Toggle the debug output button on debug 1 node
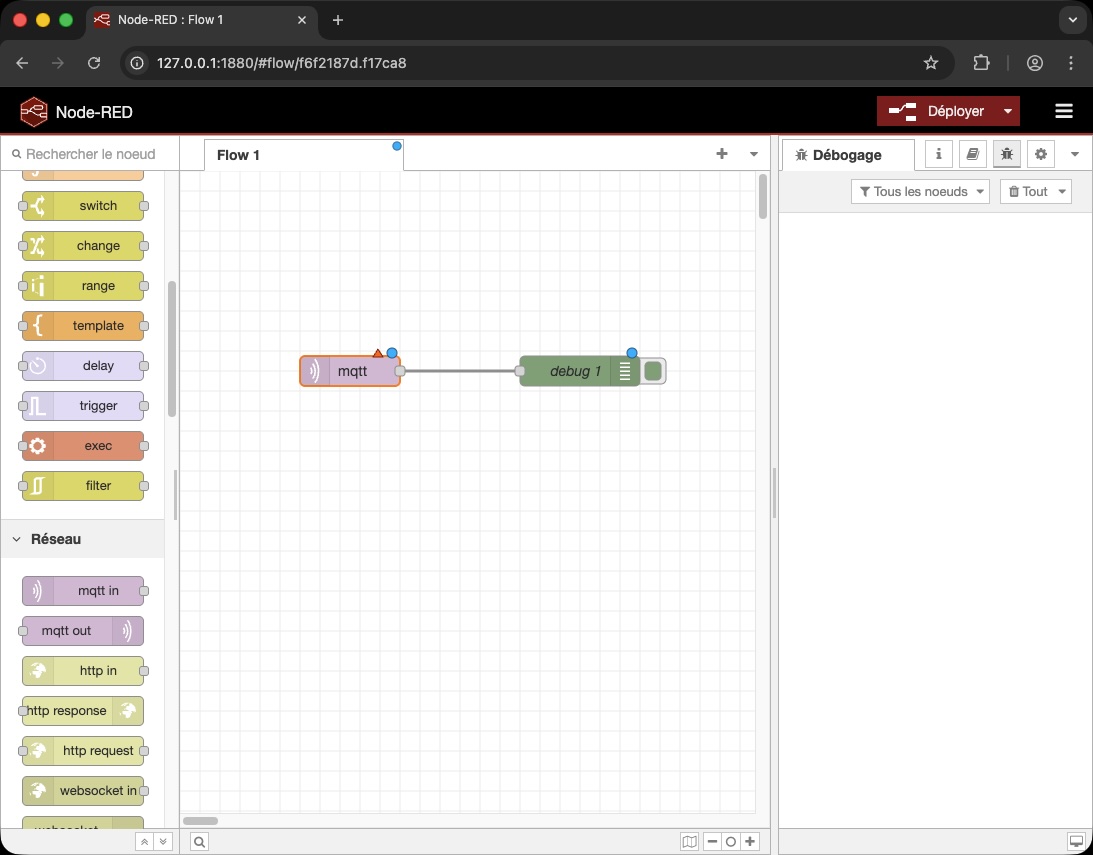The width and height of the screenshot is (1093, 855). [x=652, y=370]
